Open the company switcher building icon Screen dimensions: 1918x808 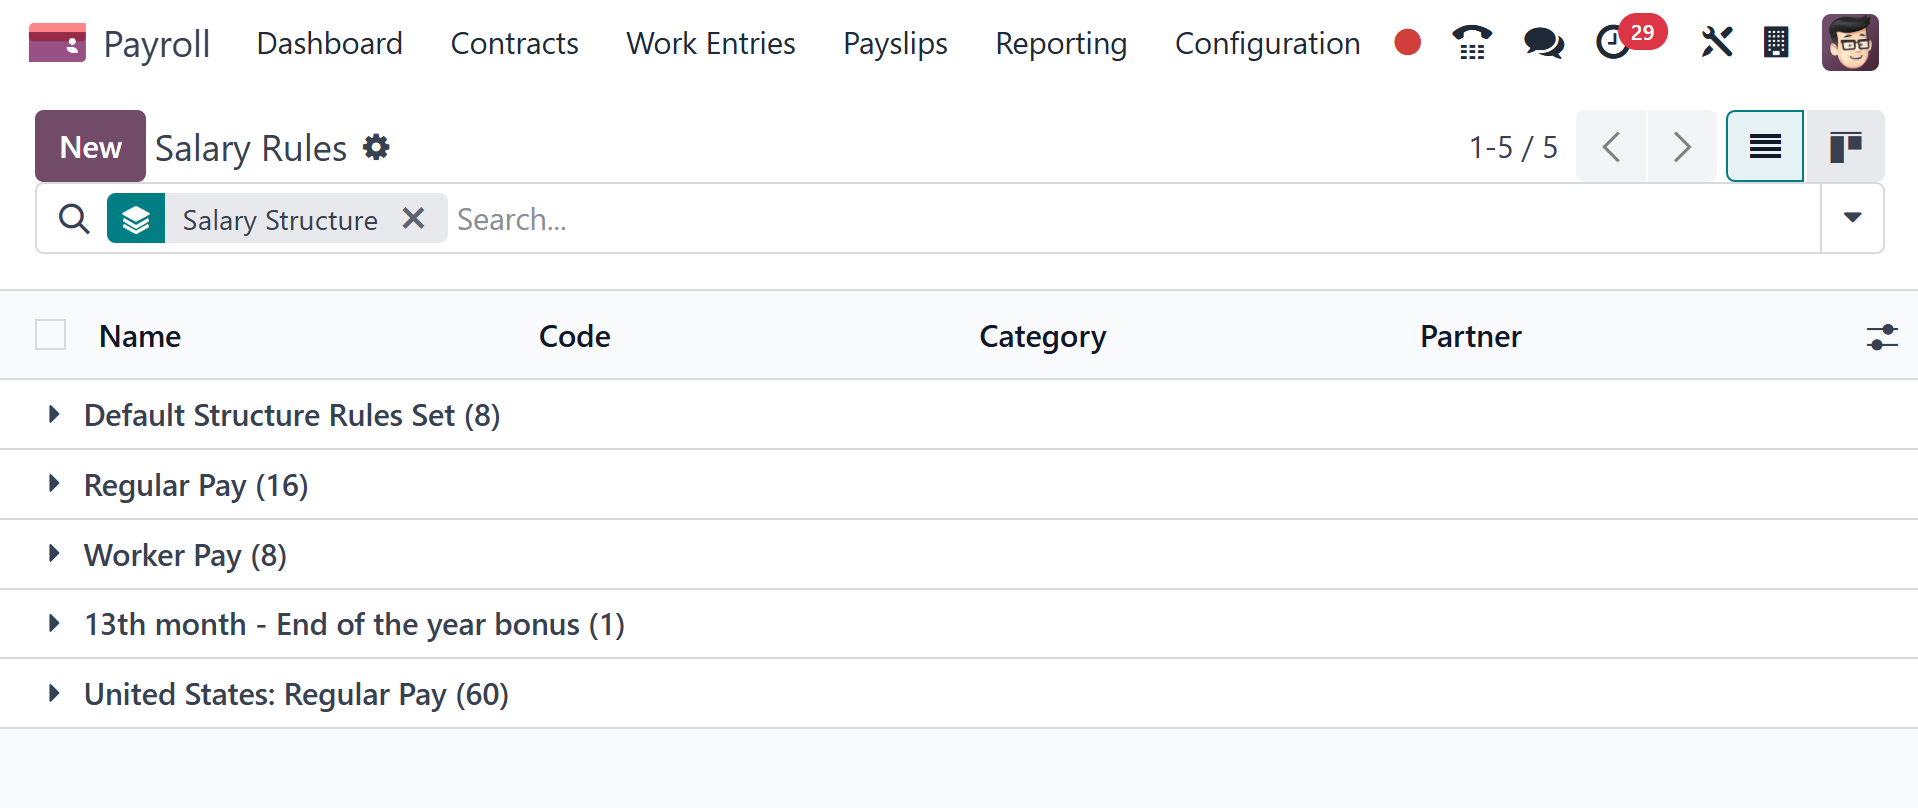pyautogui.click(x=1776, y=42)
